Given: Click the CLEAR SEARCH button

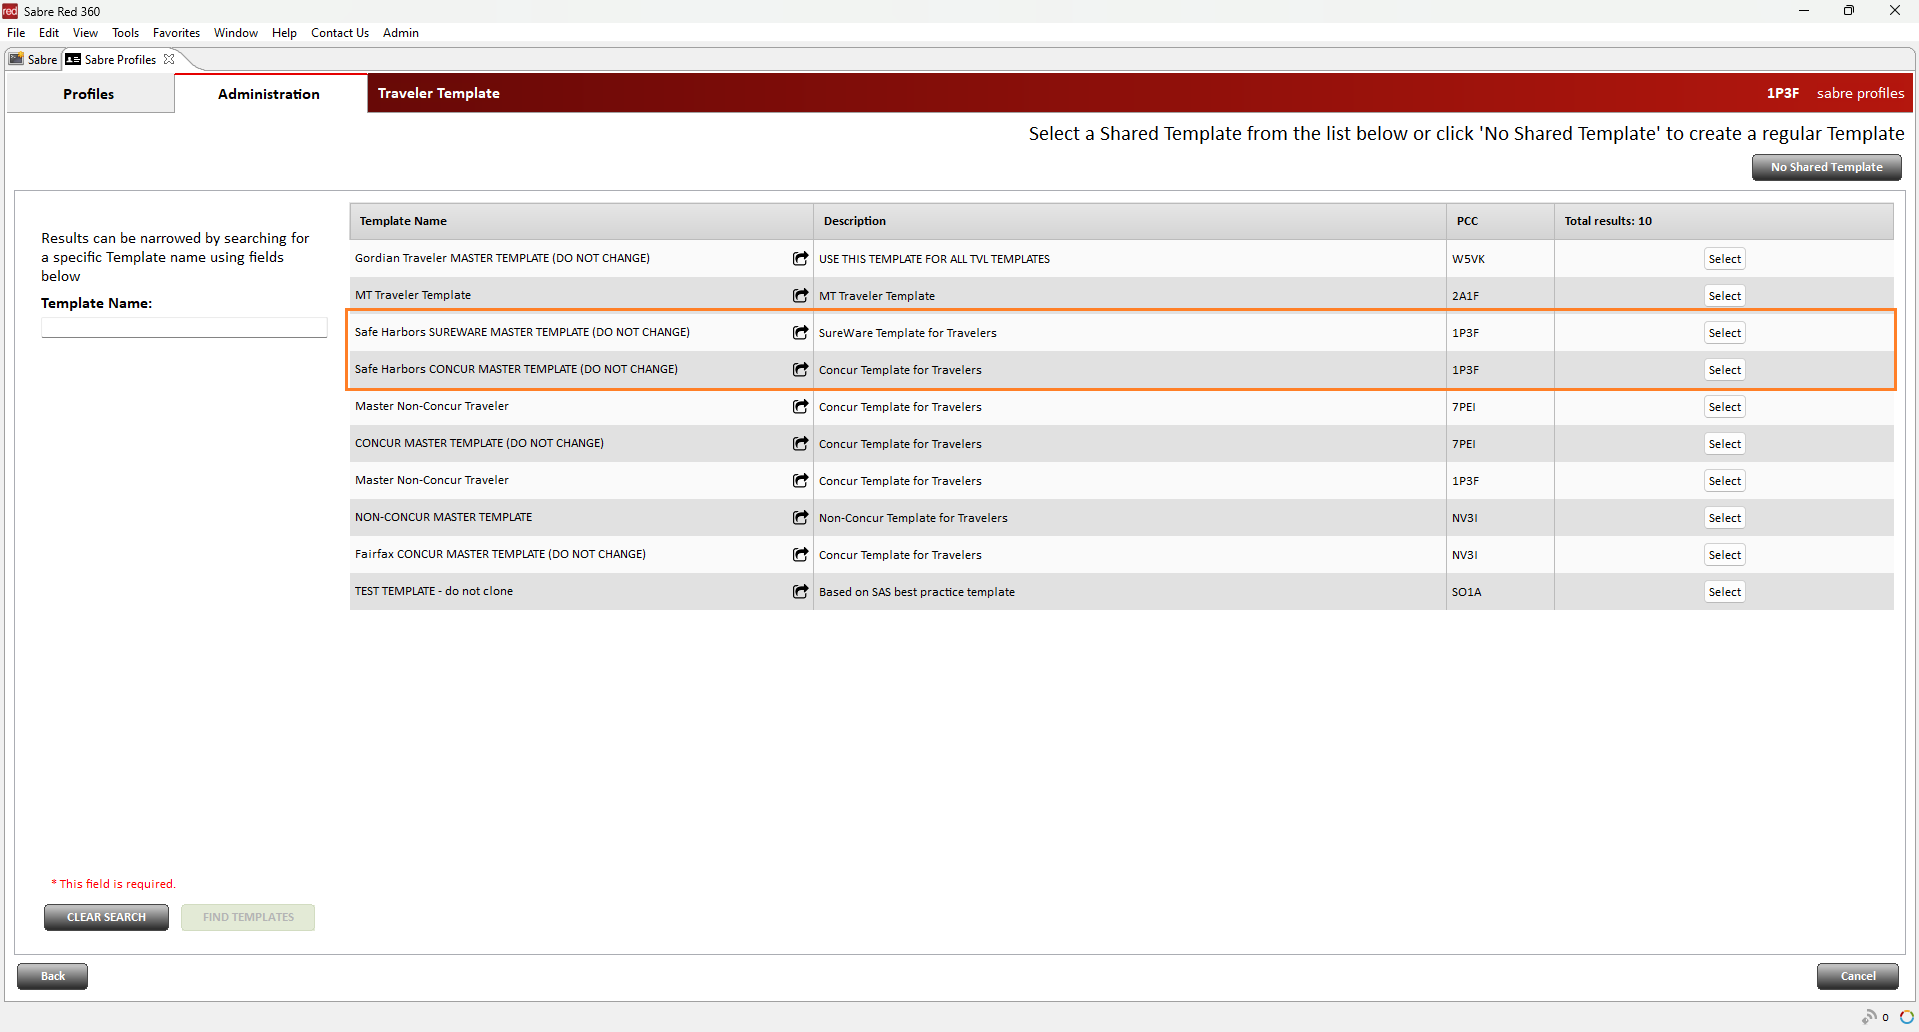Looking at the screenshot, I should (x=106, y=917).
